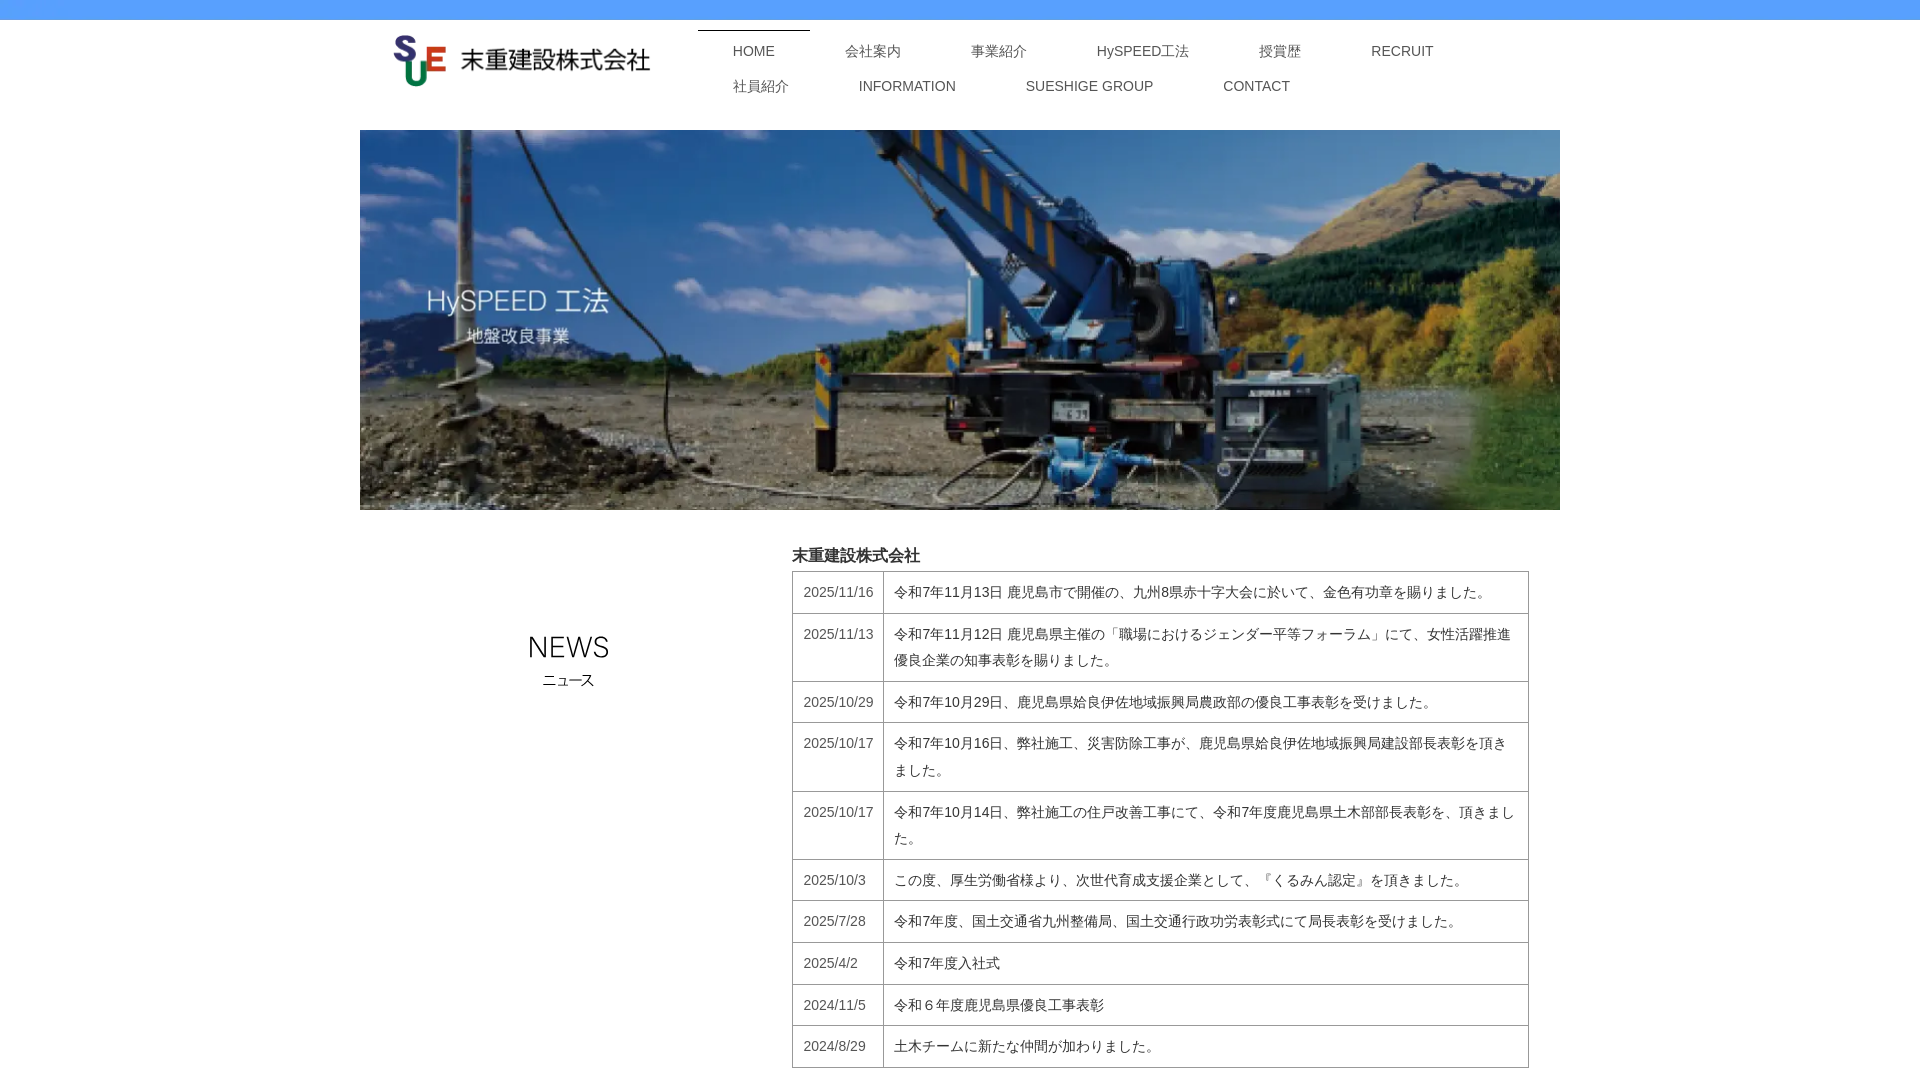Click the HySPEED 工法 hero banner
The width and height of the screenshot is (1920, 1080).
(x=959, y=319)
